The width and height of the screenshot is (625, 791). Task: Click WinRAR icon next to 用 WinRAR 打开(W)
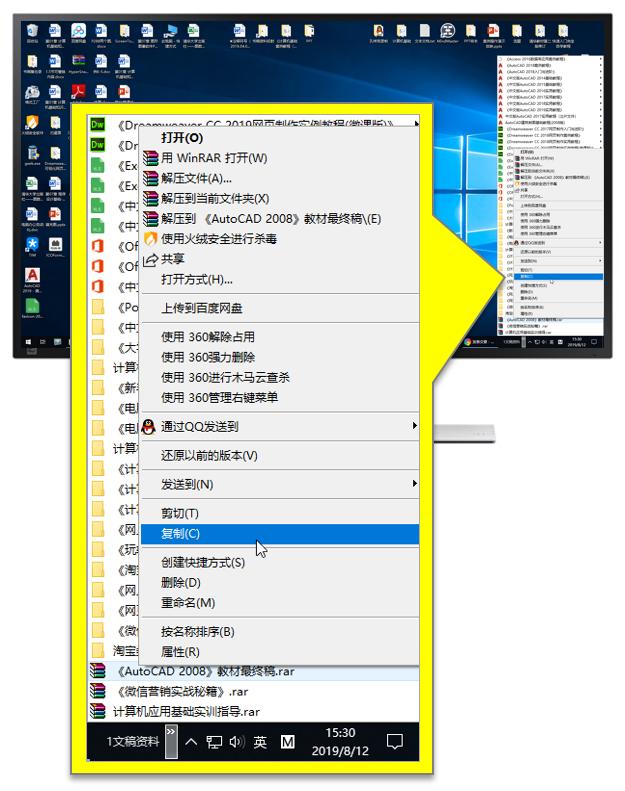coord(150,158)
